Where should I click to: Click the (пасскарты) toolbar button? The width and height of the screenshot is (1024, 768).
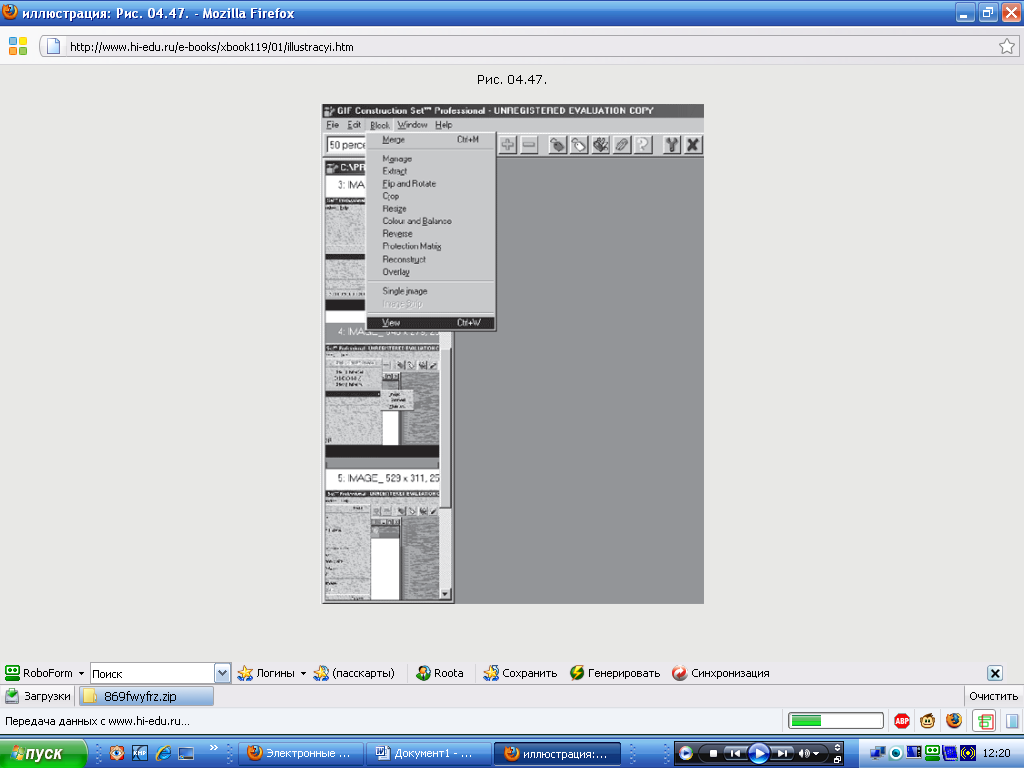pyautogui.click(x=354, y=673)
